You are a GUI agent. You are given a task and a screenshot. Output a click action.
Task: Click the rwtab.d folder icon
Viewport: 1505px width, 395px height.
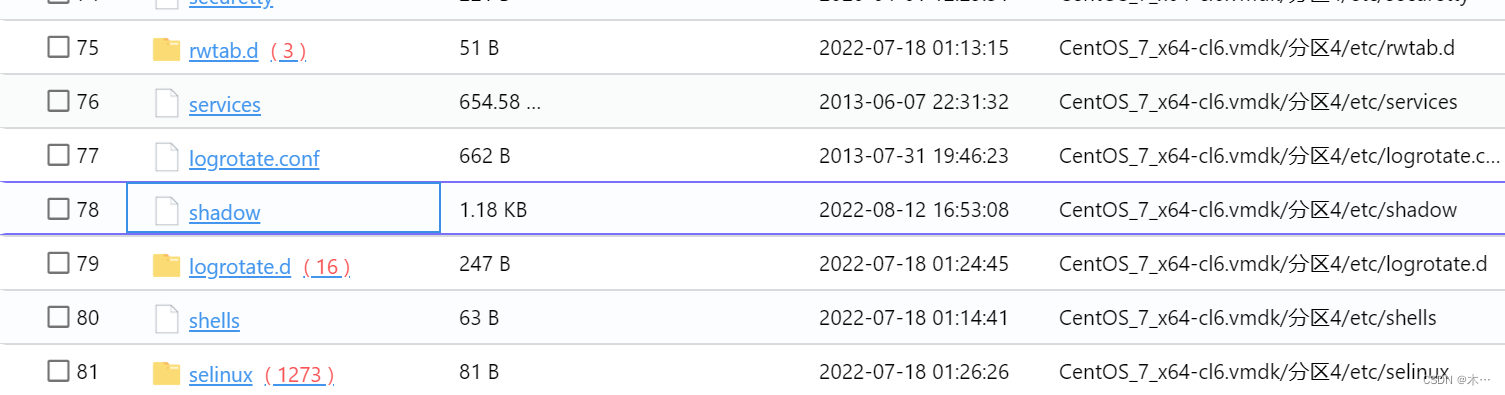[166, 50]
